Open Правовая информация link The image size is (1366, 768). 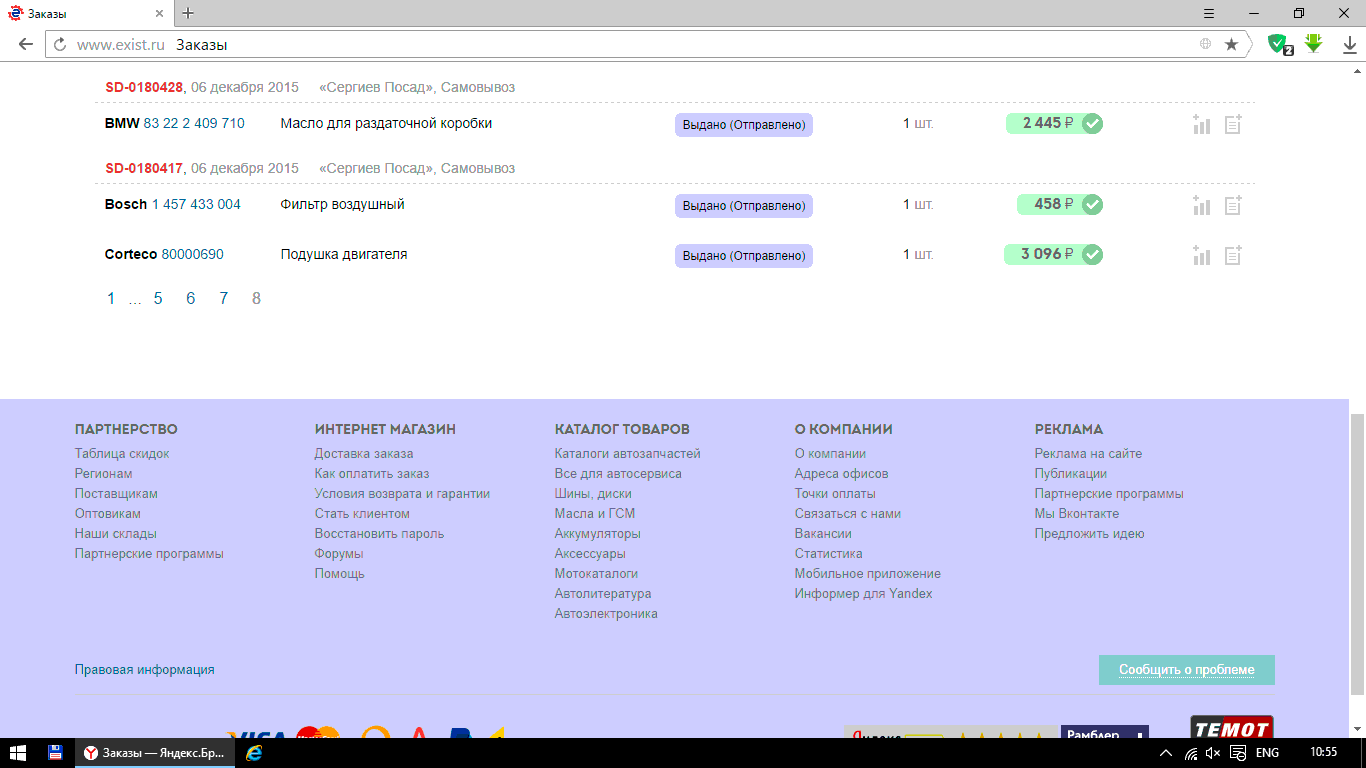point(145,670)
